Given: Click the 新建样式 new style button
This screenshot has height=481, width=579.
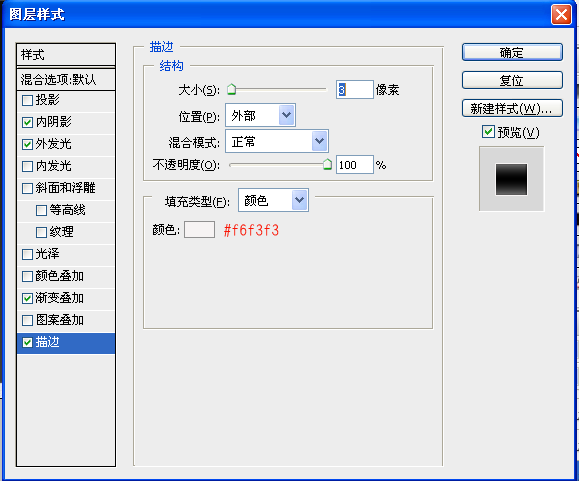Looking at the screenshot, I should 512,108.
